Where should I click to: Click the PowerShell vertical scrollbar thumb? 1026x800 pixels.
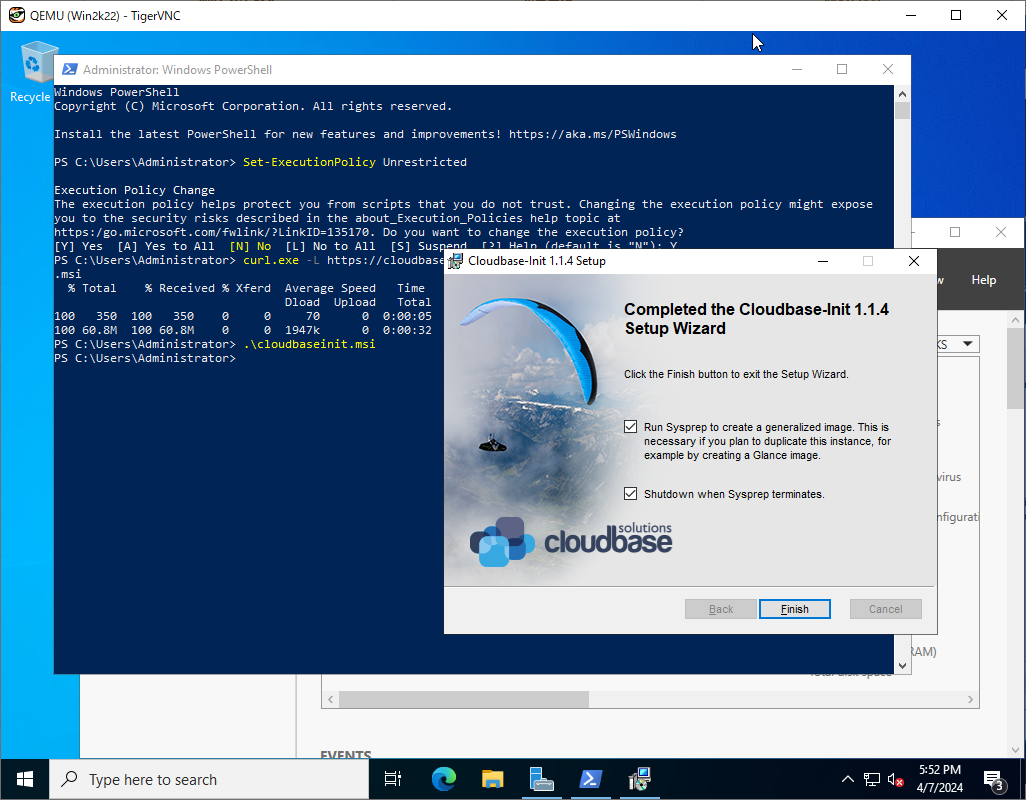[902, 111]
